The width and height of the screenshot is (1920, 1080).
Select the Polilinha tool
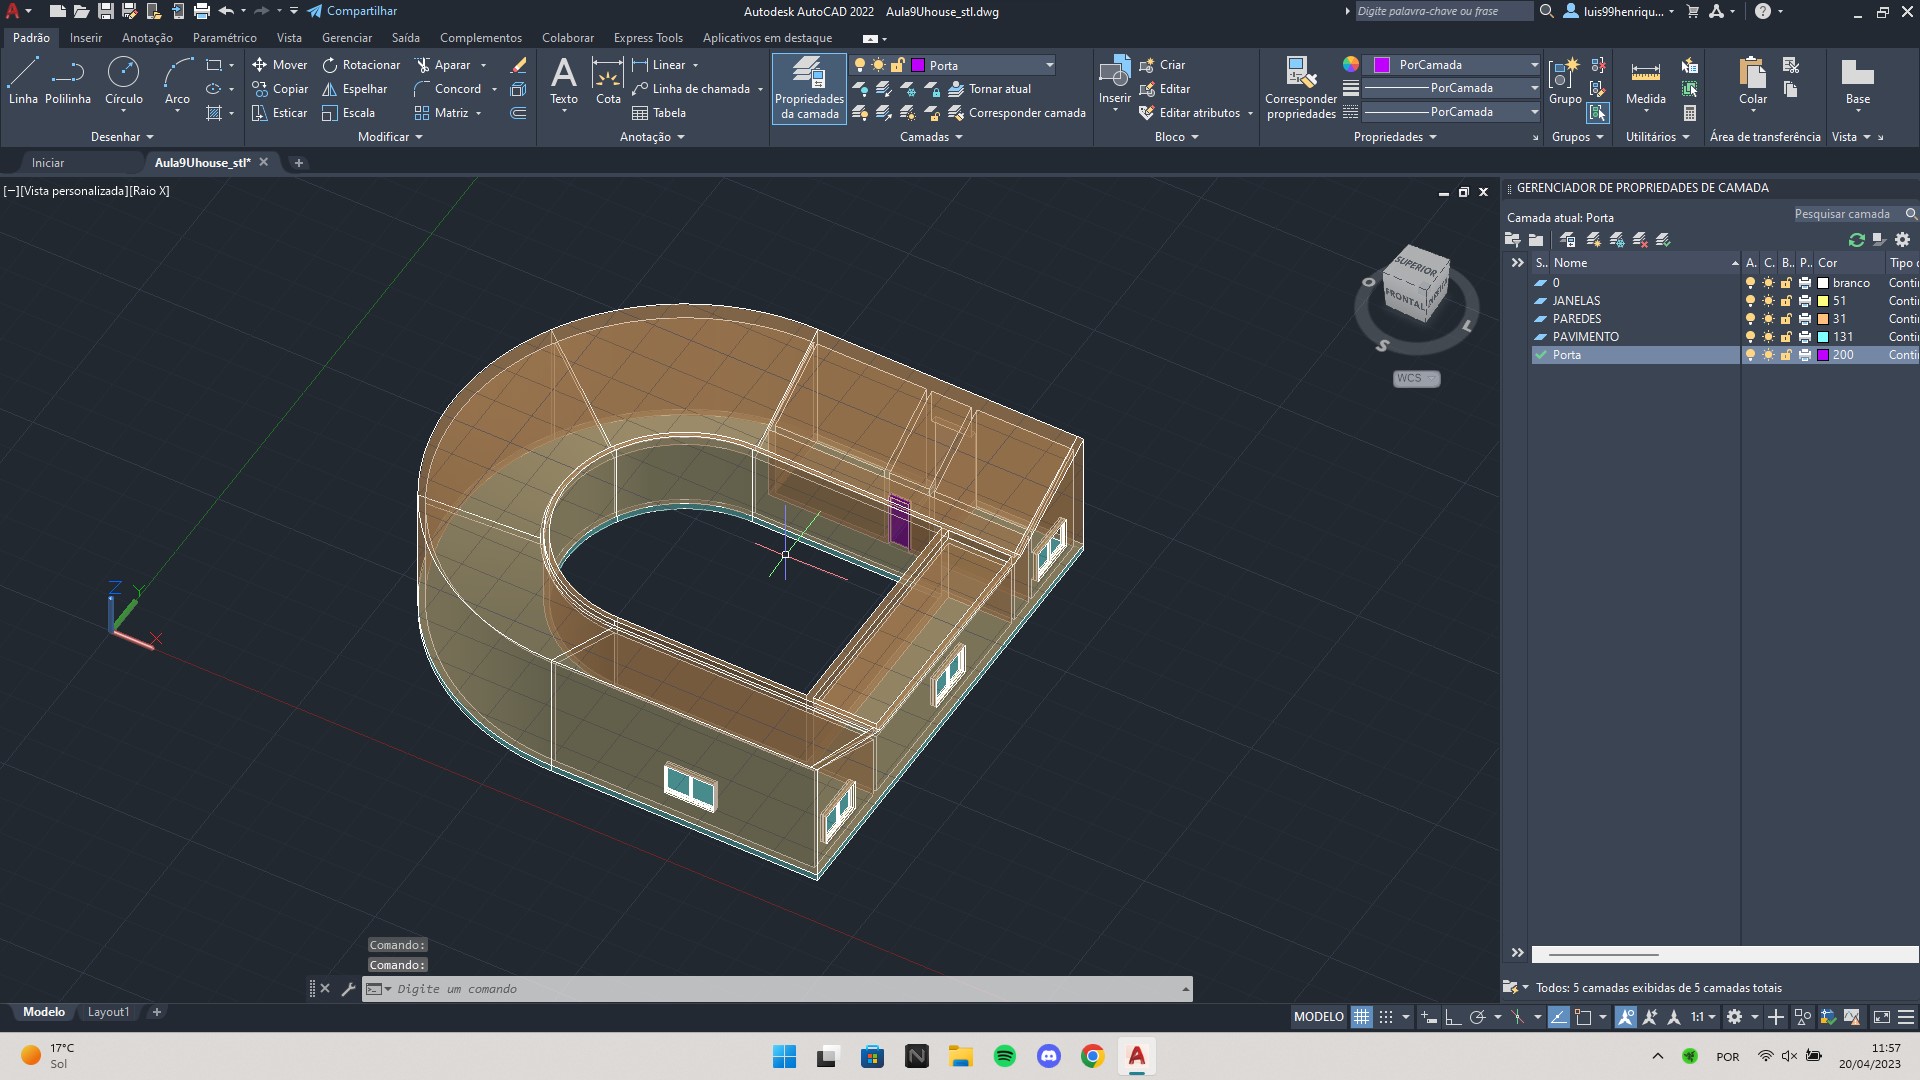tap(68, 80)
